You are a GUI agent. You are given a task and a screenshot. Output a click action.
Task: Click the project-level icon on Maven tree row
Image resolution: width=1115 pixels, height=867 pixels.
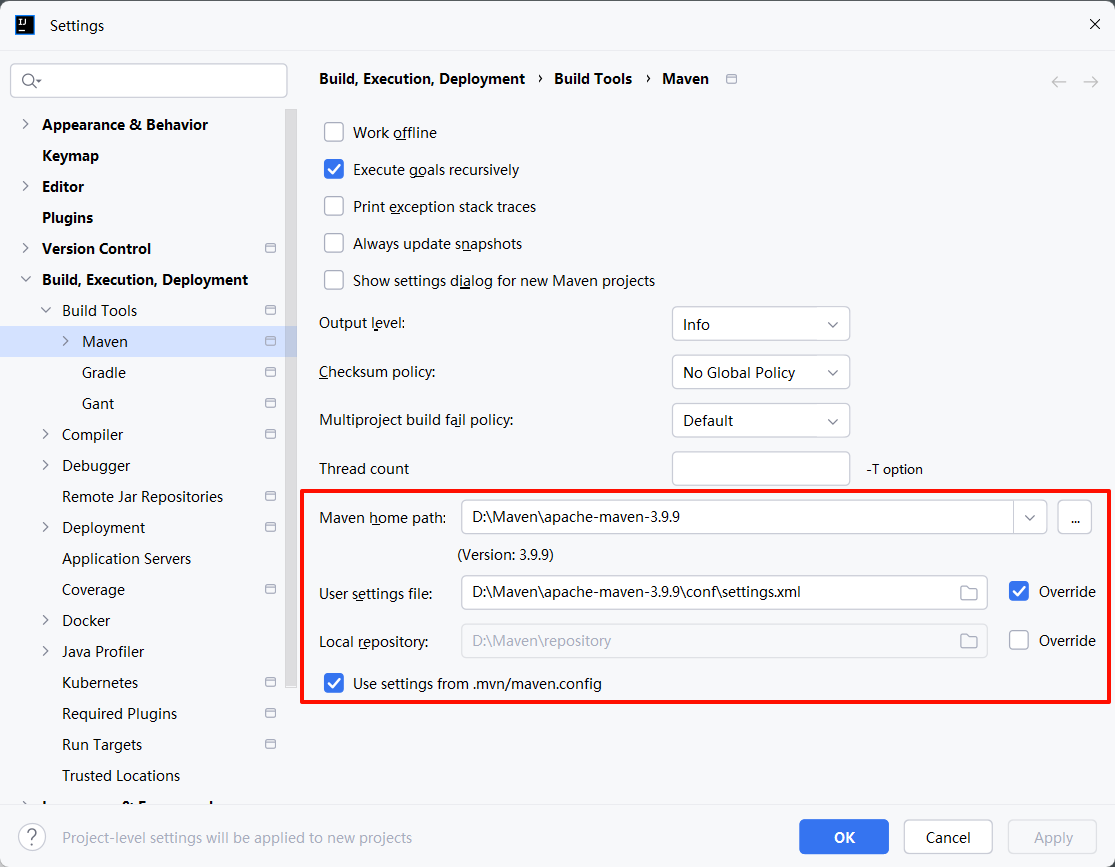(x=270, y=341)
